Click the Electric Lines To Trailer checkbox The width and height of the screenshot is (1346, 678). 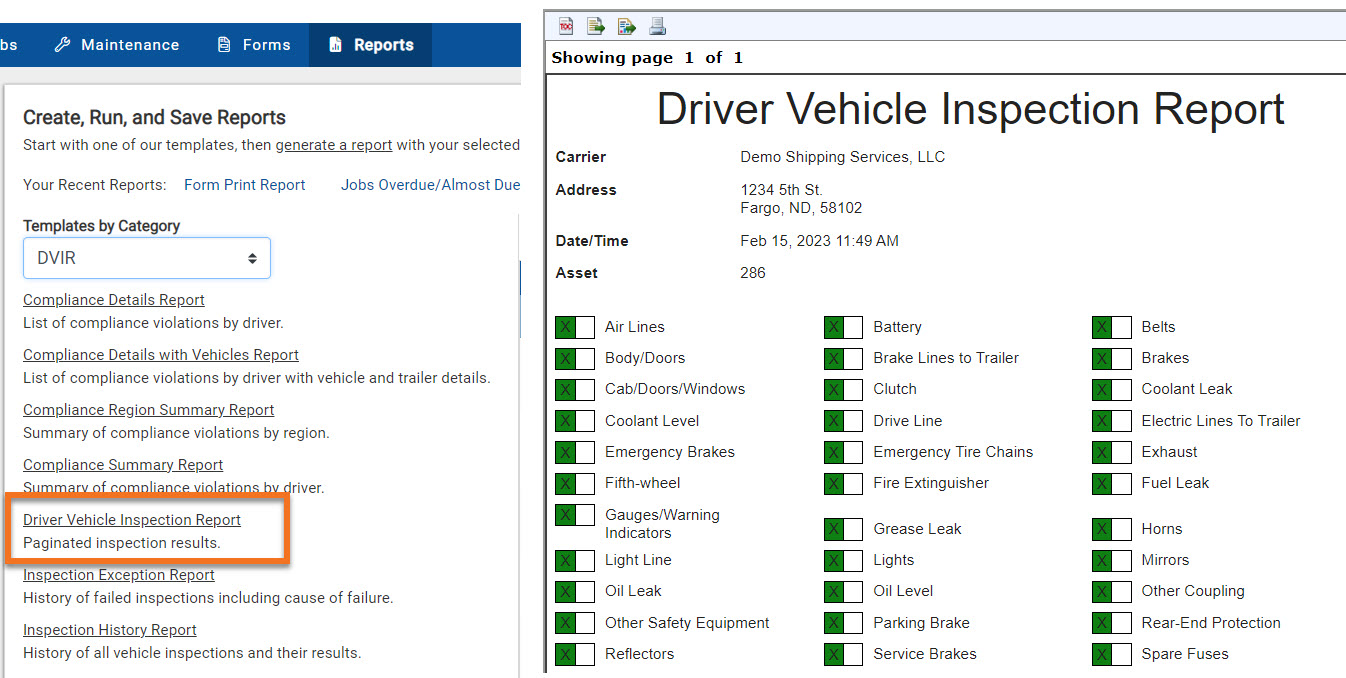(x=1112, y=421)
